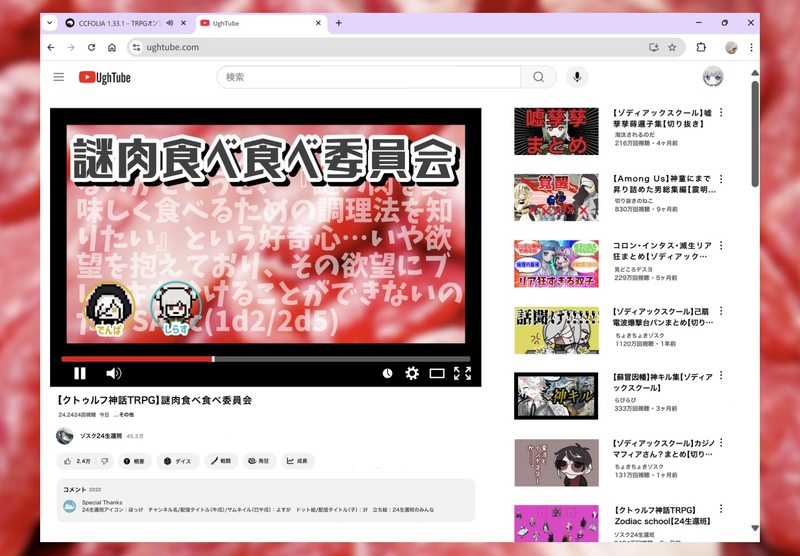
Task: Click the 切り抜きのねこ channel name
Action: [633, 201]
